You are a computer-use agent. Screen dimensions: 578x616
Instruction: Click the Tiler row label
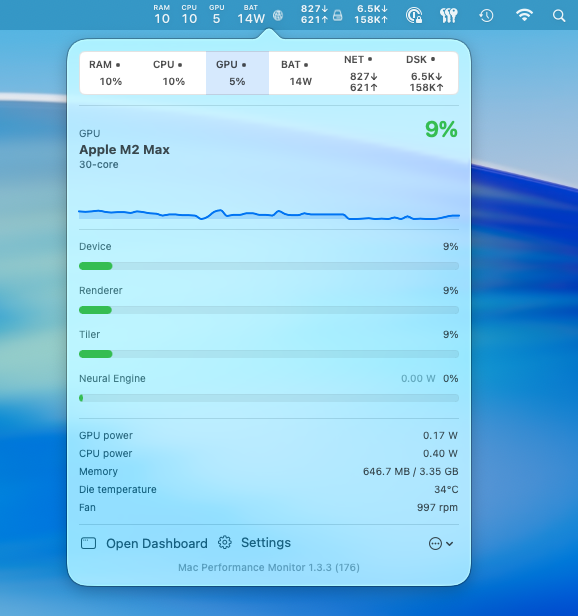click(x=90, y=334)
